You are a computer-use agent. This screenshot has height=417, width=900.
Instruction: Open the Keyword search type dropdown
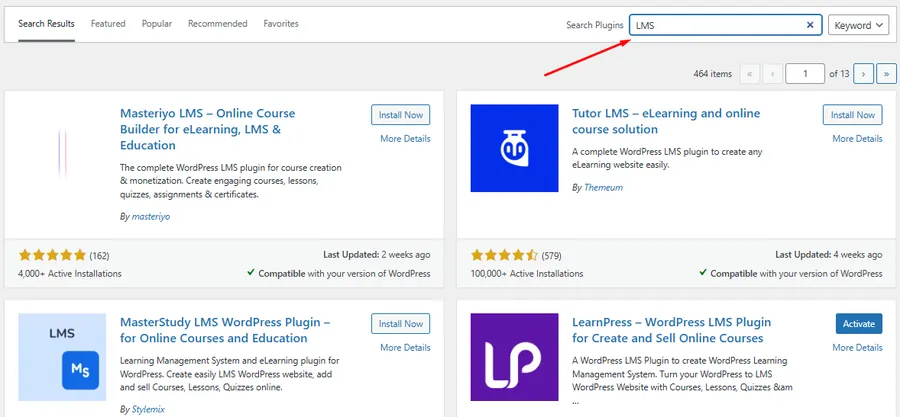point(858,25)
